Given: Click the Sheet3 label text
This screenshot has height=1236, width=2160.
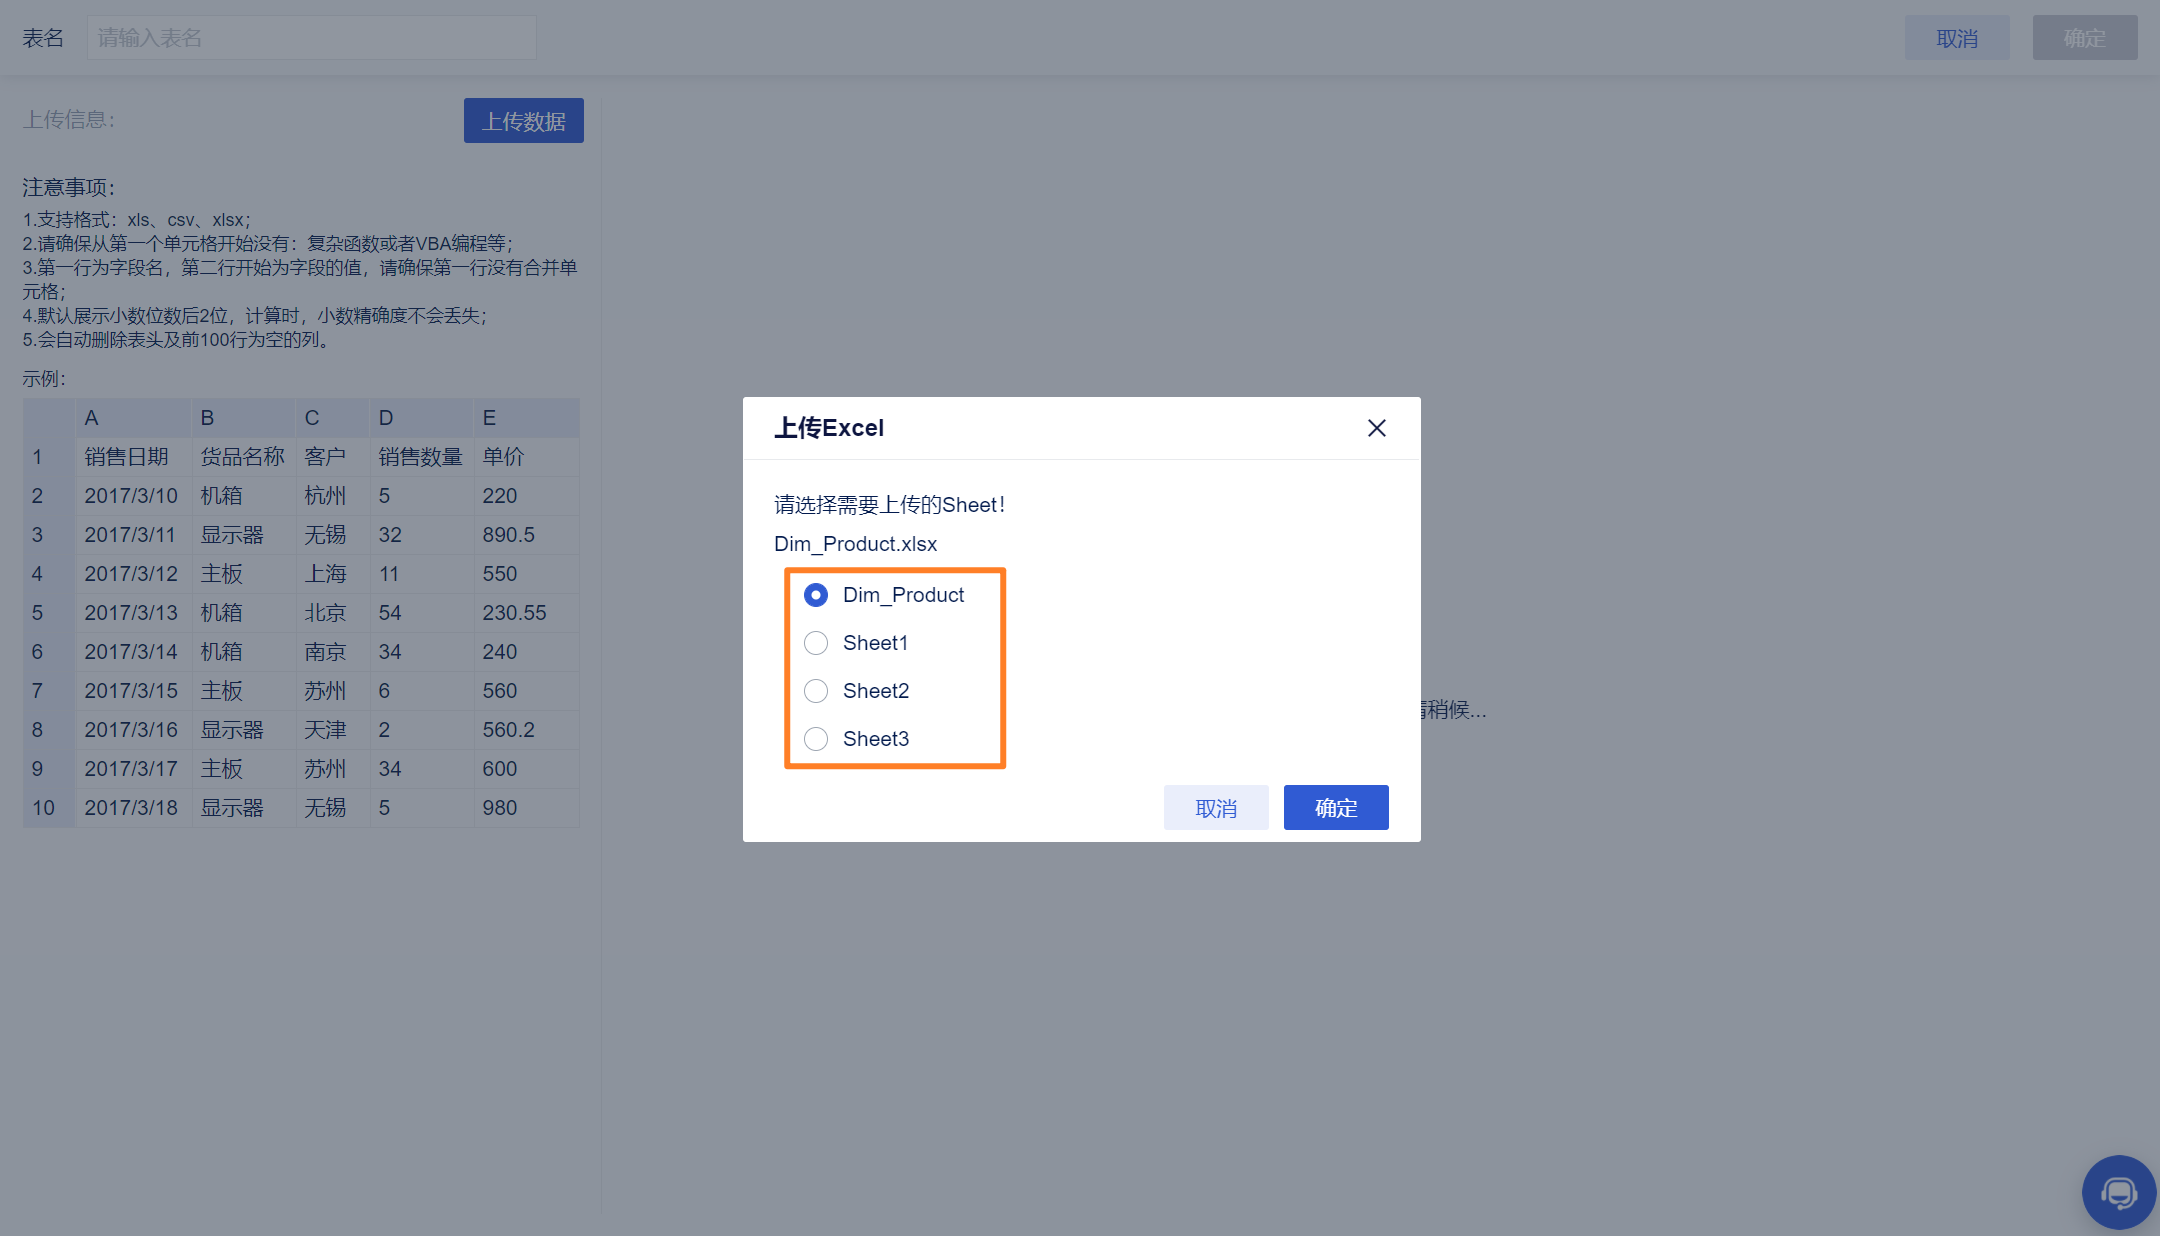Looking at the screenshot, I should [875, 739].
